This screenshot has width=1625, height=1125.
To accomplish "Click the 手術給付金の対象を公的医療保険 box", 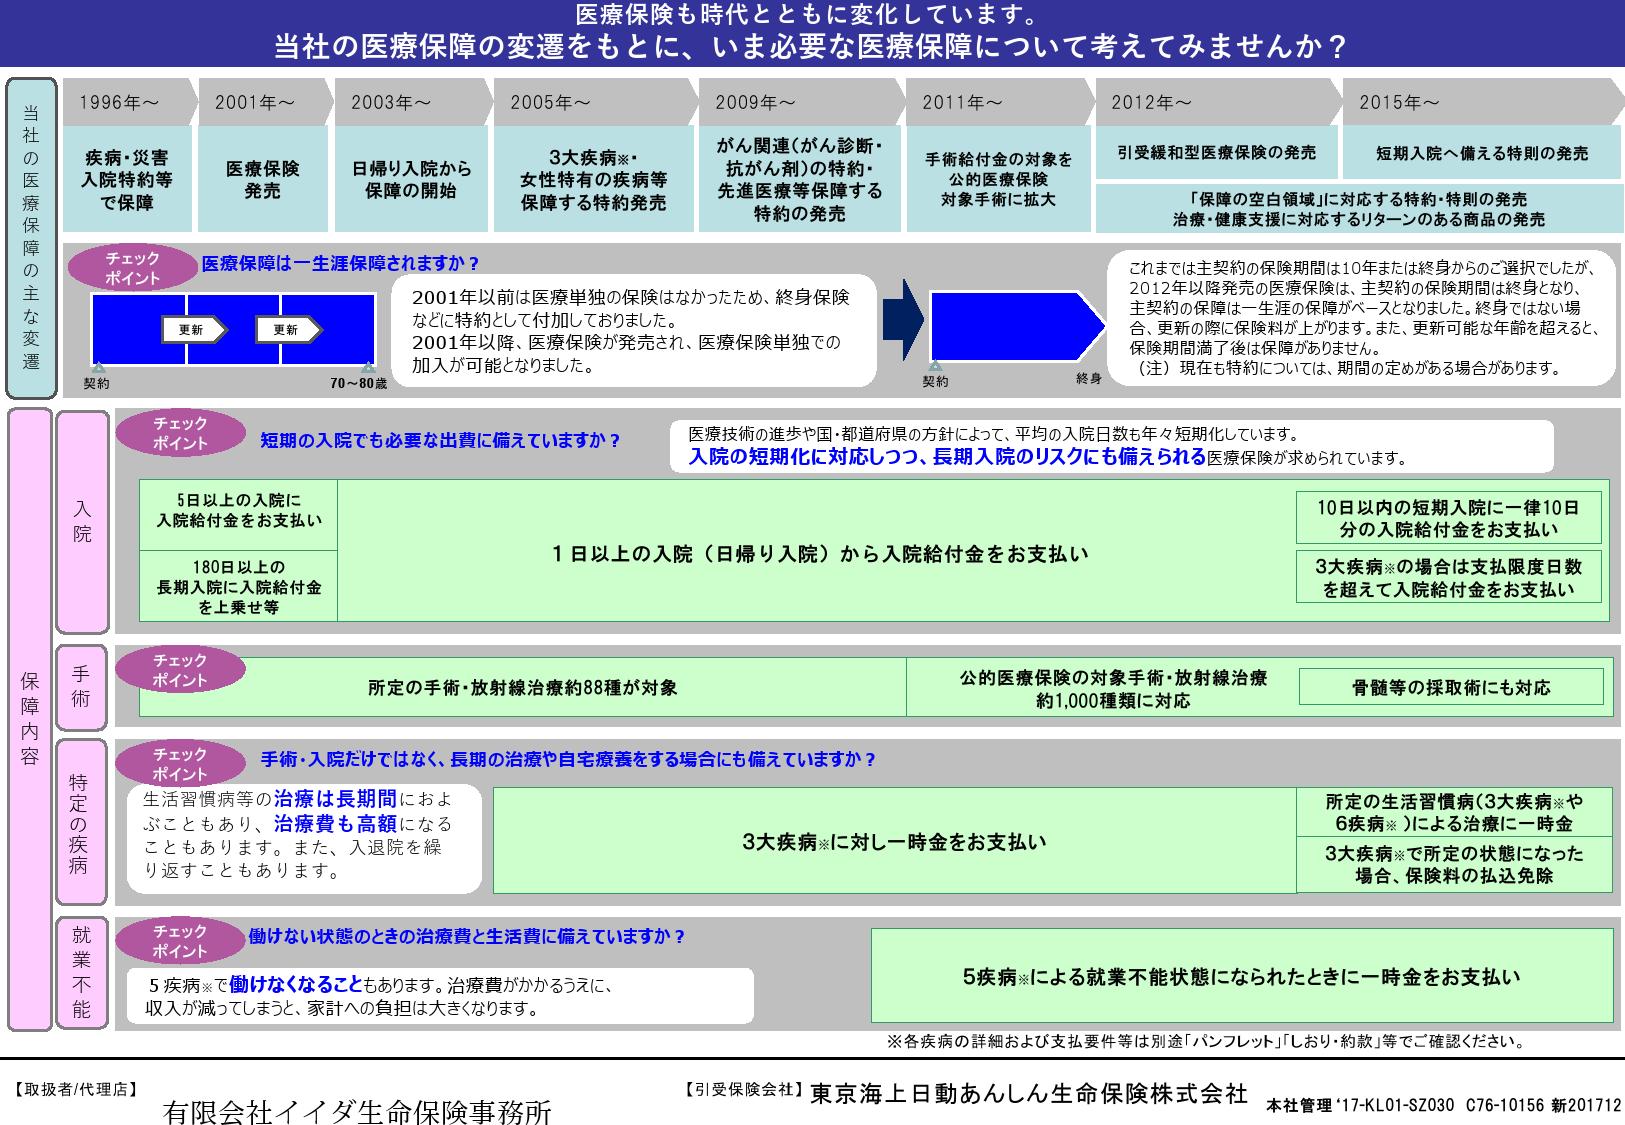I will [x=999, y=179].
